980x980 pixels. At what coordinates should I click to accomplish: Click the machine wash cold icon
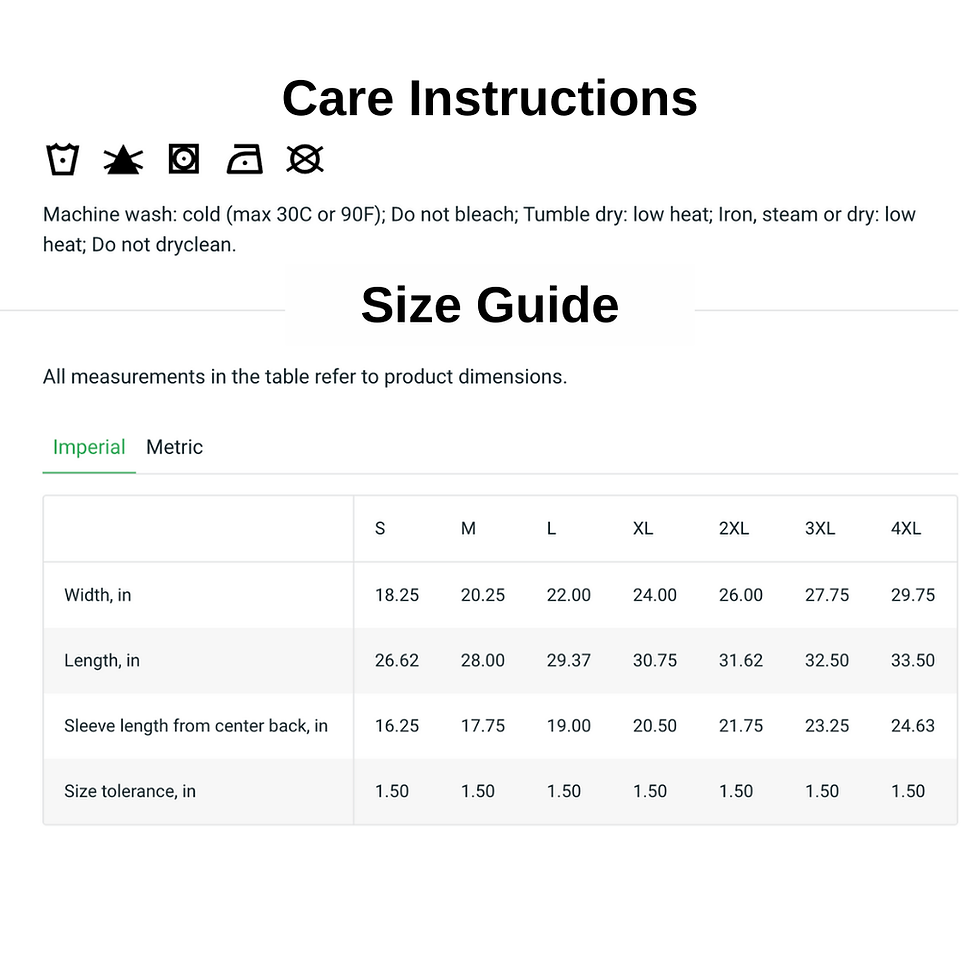point(62,159)
